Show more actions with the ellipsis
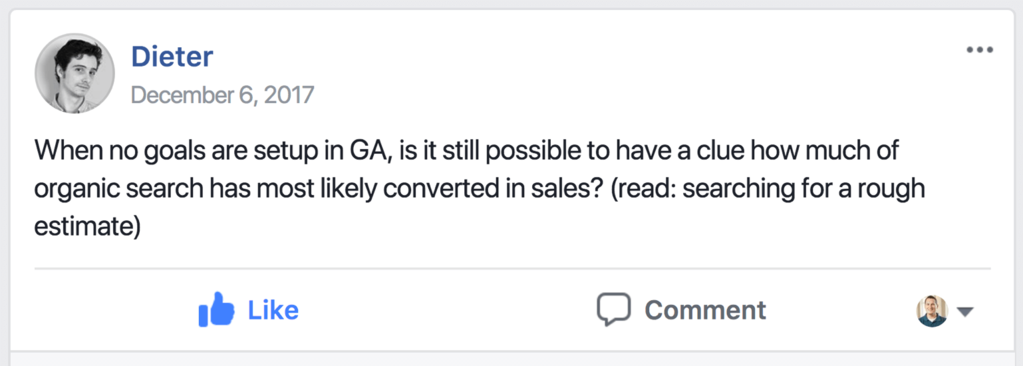The height and width of the screenshot is (366, 1023). 979,50
